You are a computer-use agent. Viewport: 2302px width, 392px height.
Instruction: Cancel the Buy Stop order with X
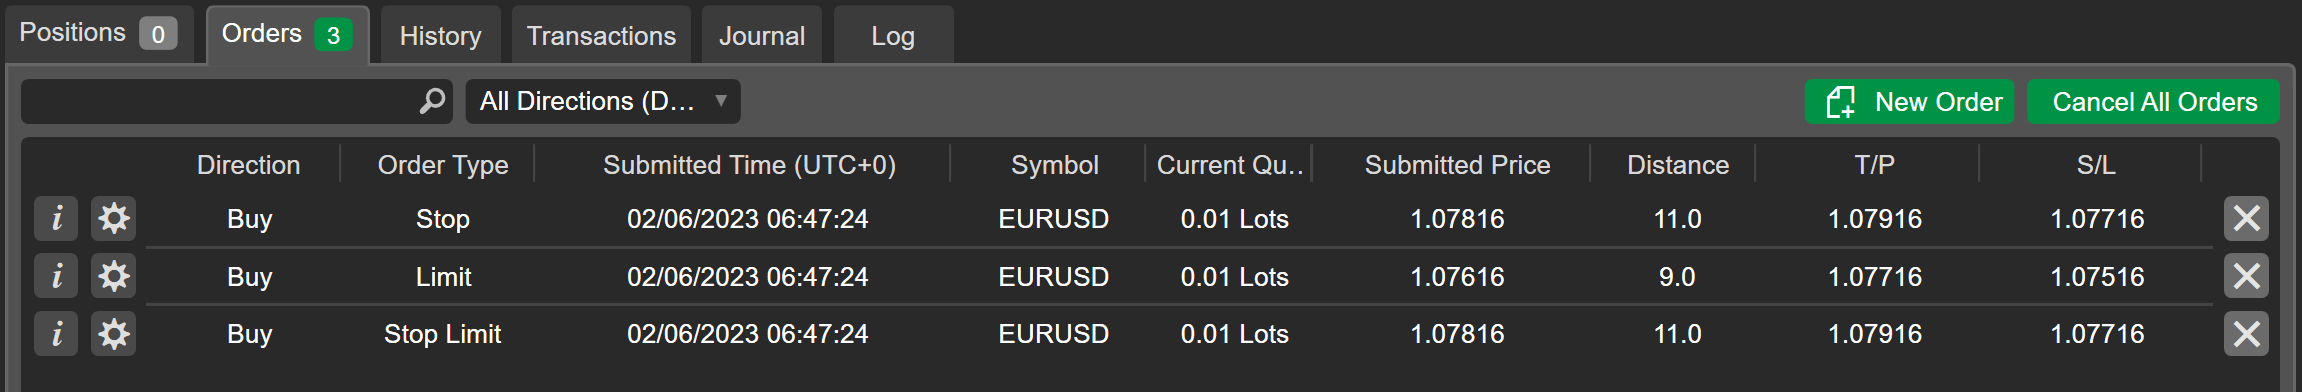pos(2246,218)
